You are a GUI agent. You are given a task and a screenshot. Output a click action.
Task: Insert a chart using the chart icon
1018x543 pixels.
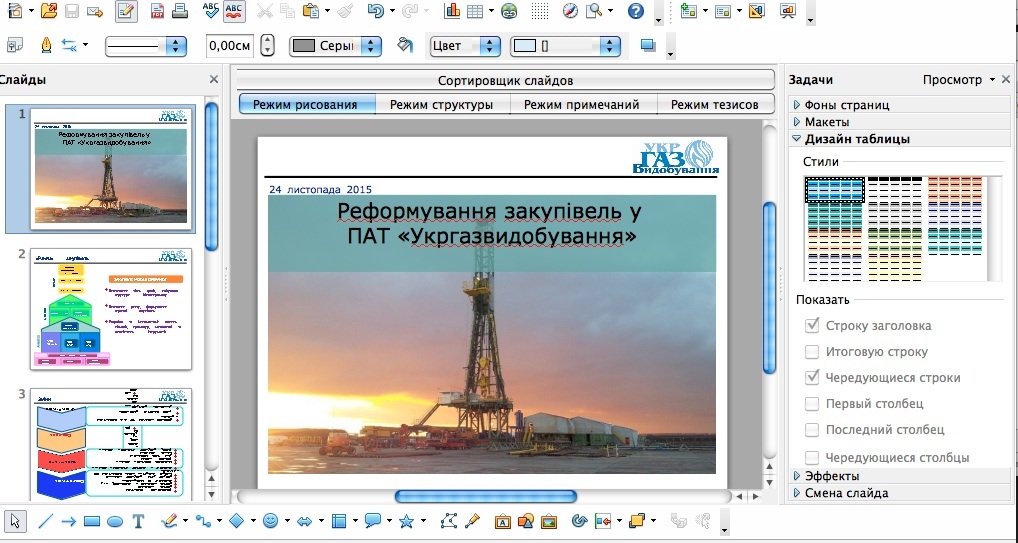451,12
